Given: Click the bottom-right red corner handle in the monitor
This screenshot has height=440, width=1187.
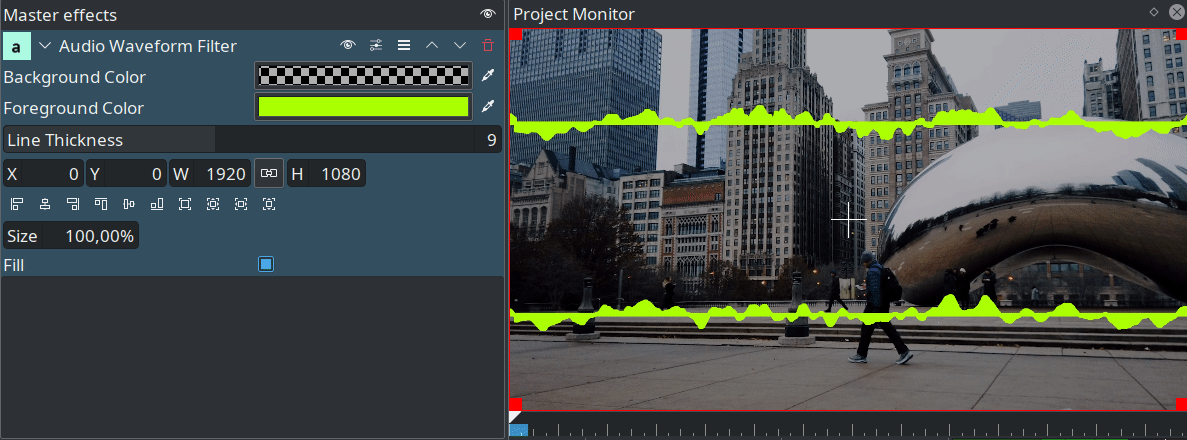Looking at the screenshot, I should (x=1181, y=404).
